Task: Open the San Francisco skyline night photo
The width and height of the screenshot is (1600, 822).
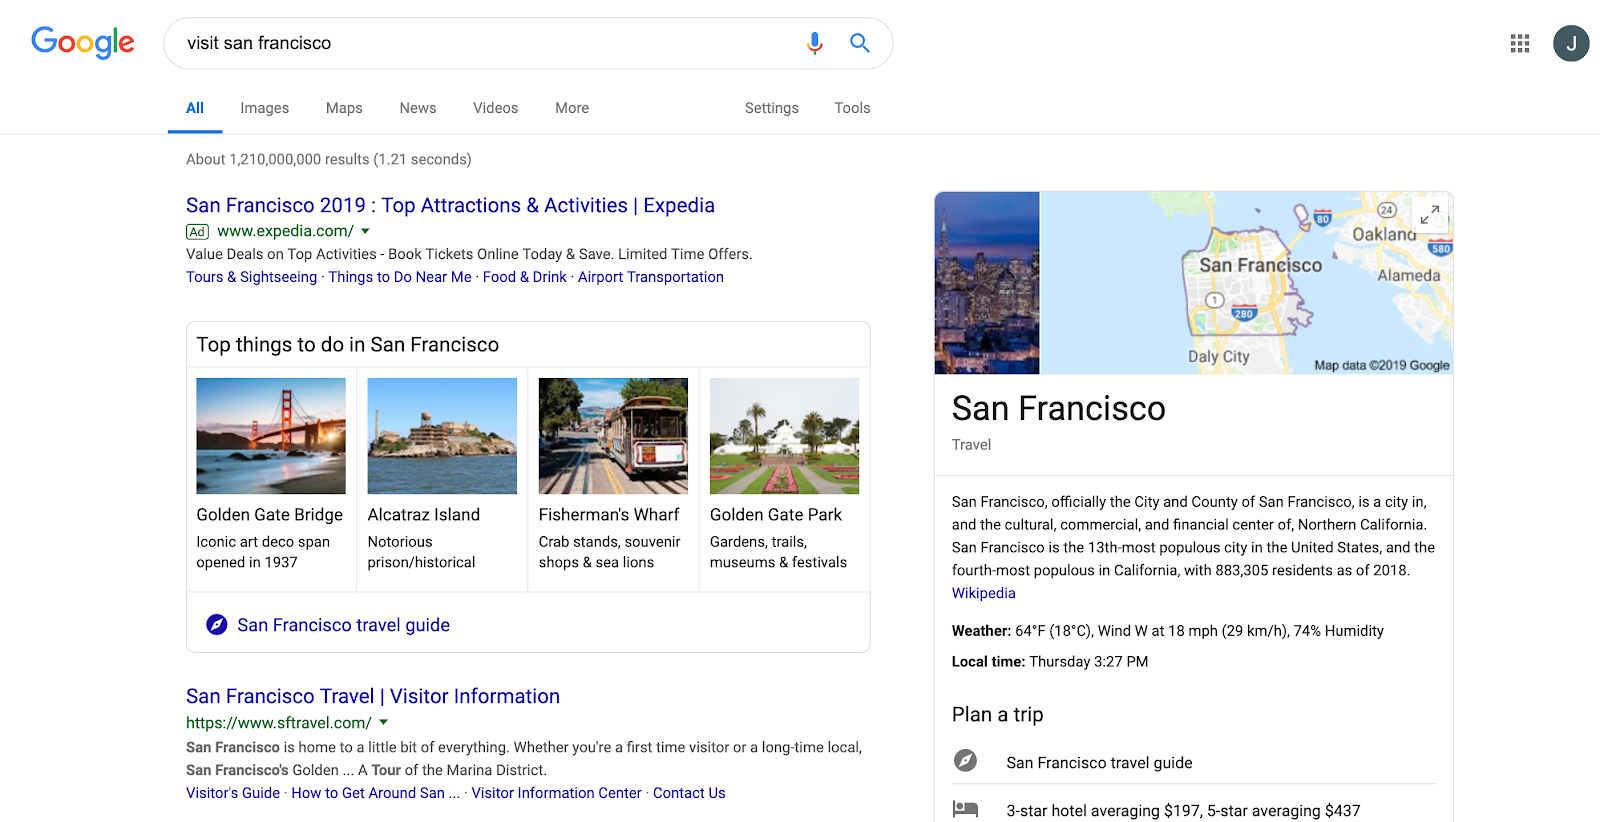Action: pos(987,283)
